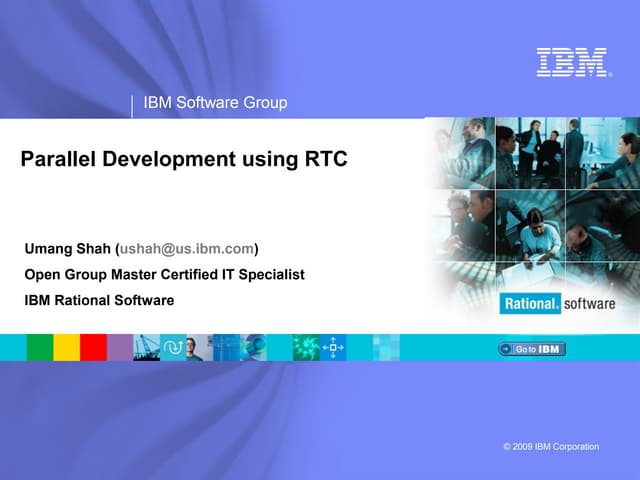Select the red color block
Image resolution: width=640 pixels, height=480 pixels.
[93, 347]
